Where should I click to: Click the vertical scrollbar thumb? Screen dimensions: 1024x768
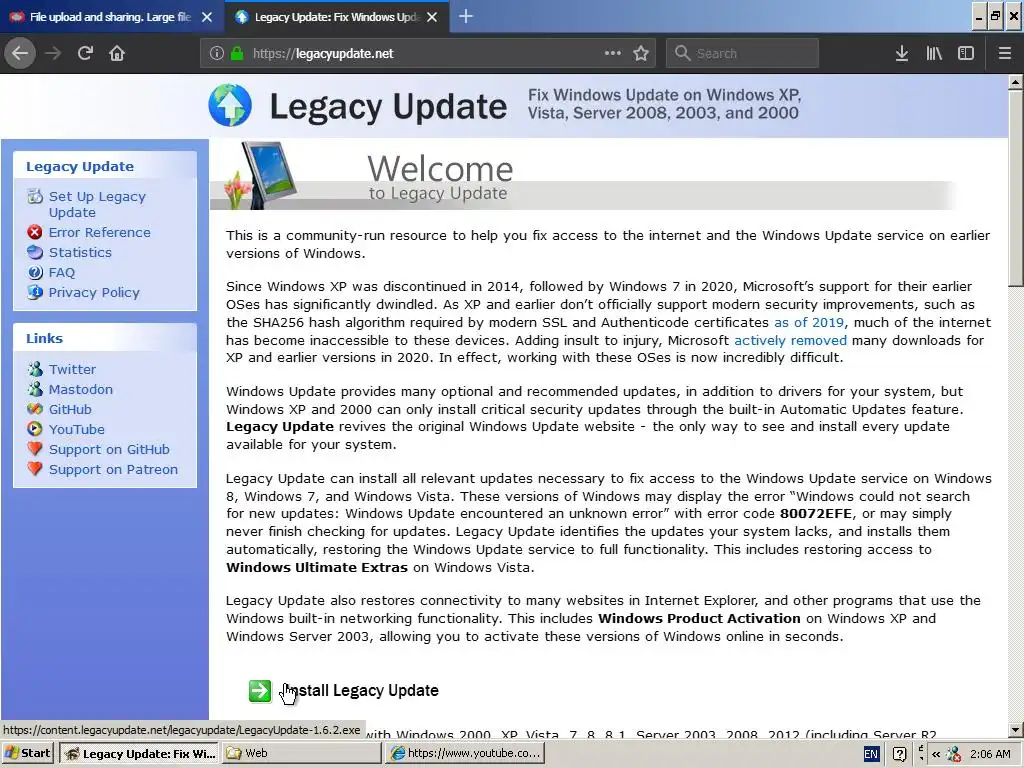click(1015, 188)
